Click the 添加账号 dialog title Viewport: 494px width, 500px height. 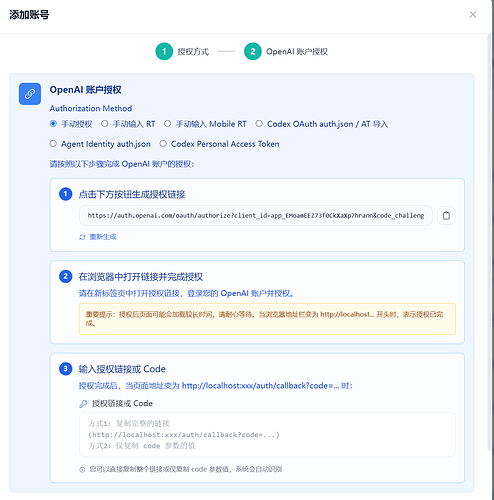(x=29, y=15)
